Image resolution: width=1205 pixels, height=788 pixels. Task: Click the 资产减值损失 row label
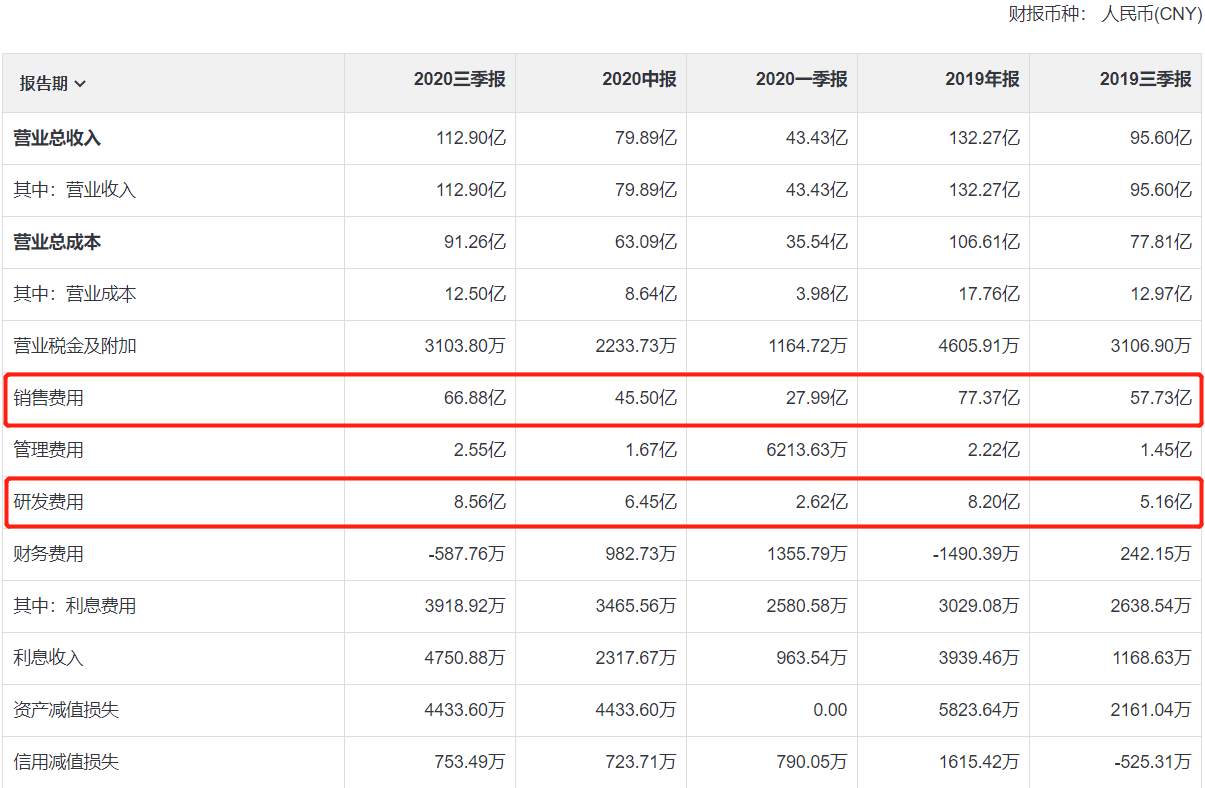click(x=66, y=710)
